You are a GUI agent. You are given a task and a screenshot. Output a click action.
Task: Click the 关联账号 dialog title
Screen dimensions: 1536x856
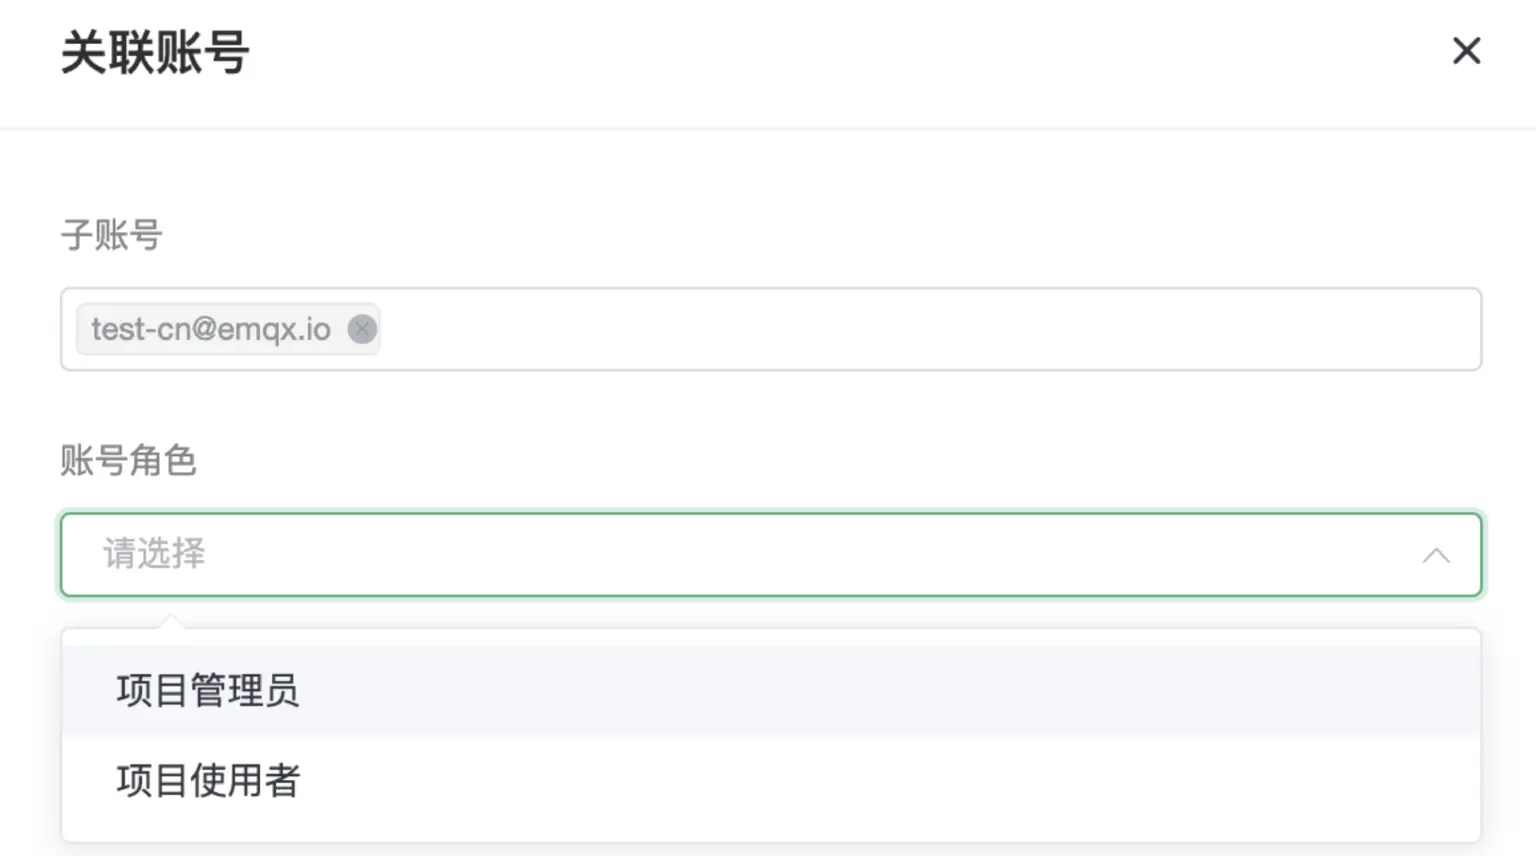pyautogui.click(x=155, y=52)
